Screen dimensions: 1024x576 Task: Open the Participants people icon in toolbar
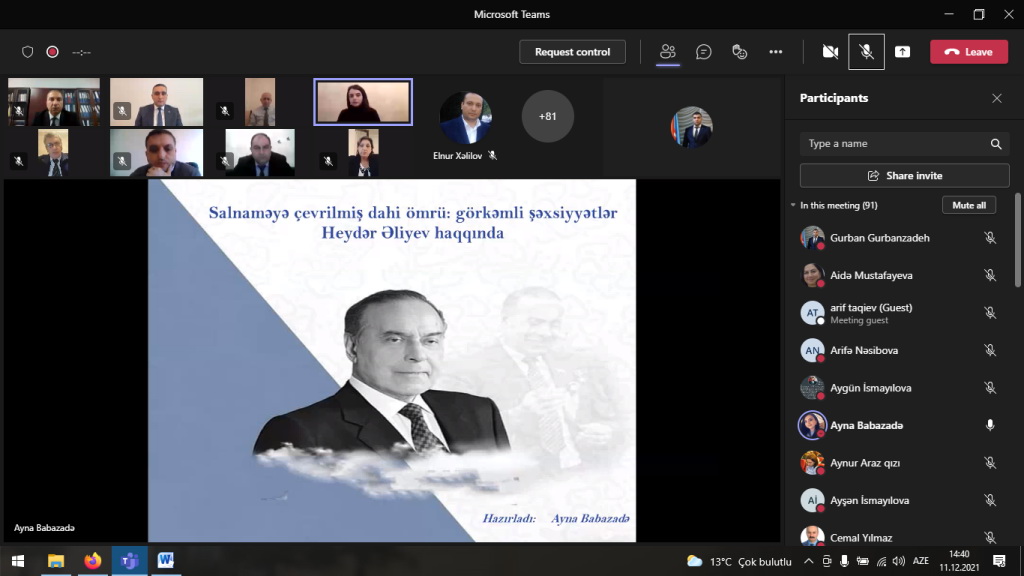(668, 52)
